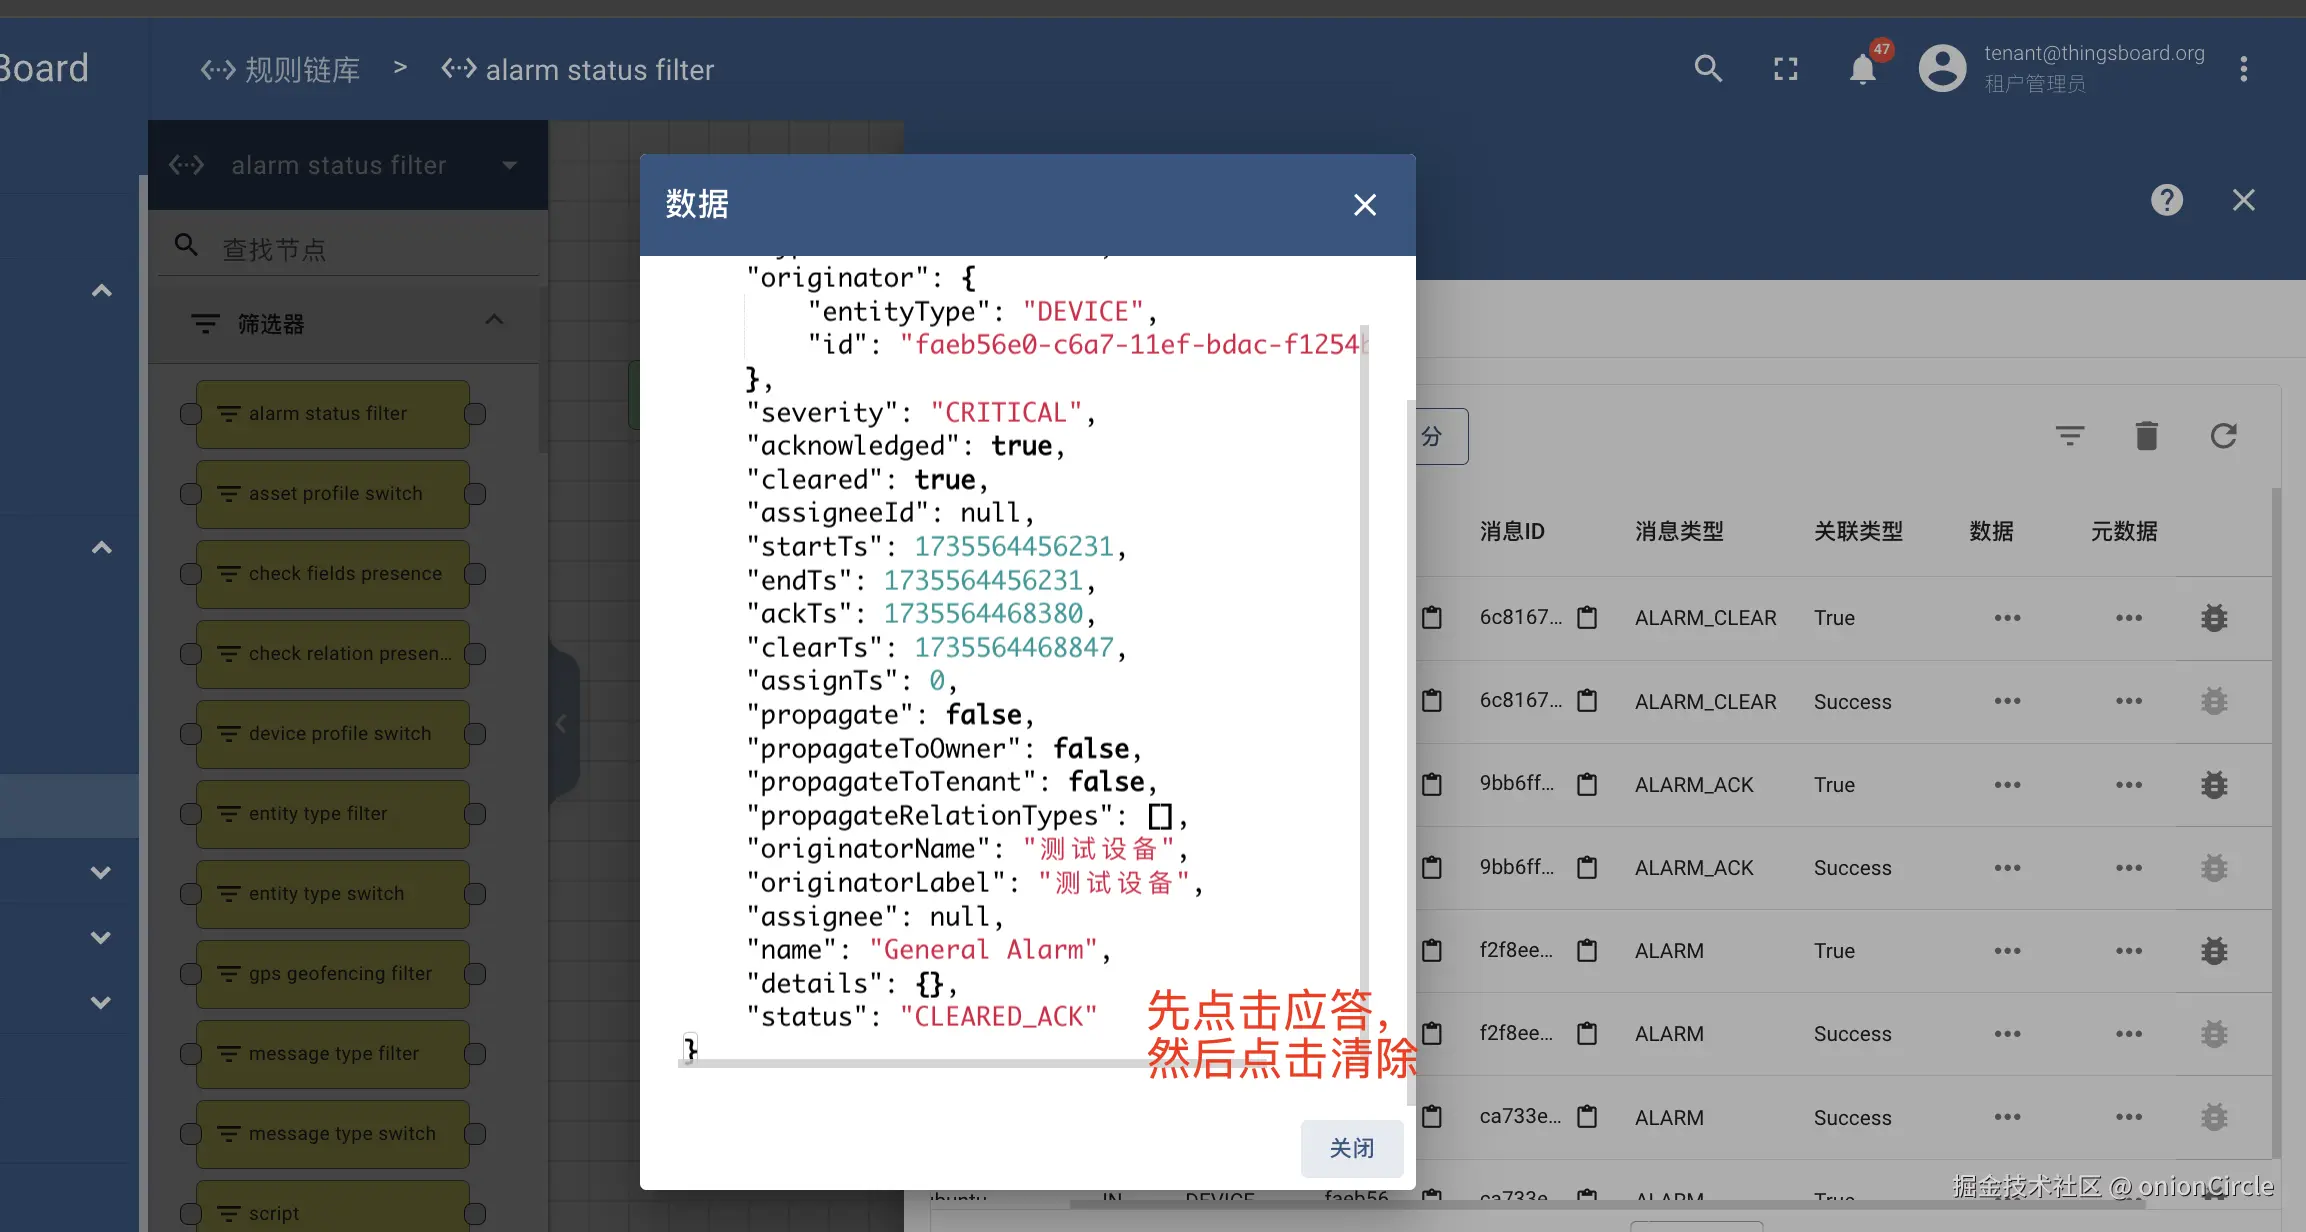Refresh the debug events table
Screen dimensions: 2306x1232
[x=2223, y=436]
